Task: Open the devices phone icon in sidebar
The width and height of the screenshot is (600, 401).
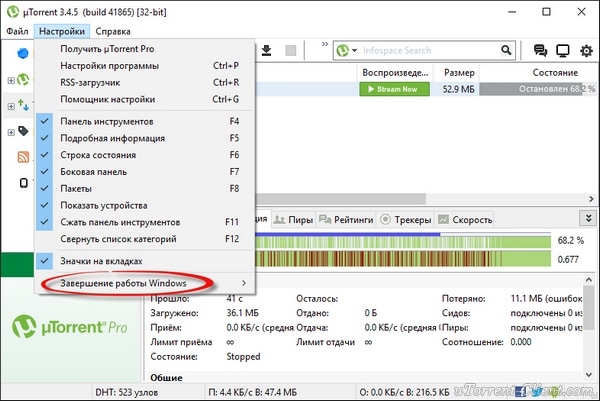Action: [24, 183]
